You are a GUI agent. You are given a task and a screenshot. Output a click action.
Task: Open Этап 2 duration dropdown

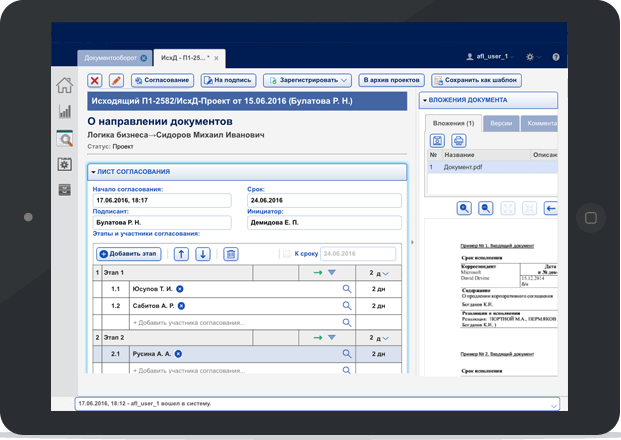[386, 338]
